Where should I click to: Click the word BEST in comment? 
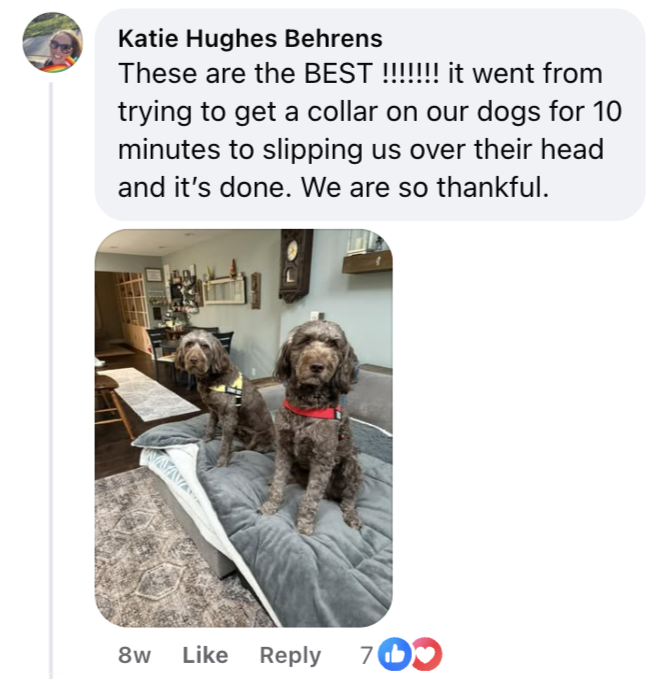(x=338, y=73)
